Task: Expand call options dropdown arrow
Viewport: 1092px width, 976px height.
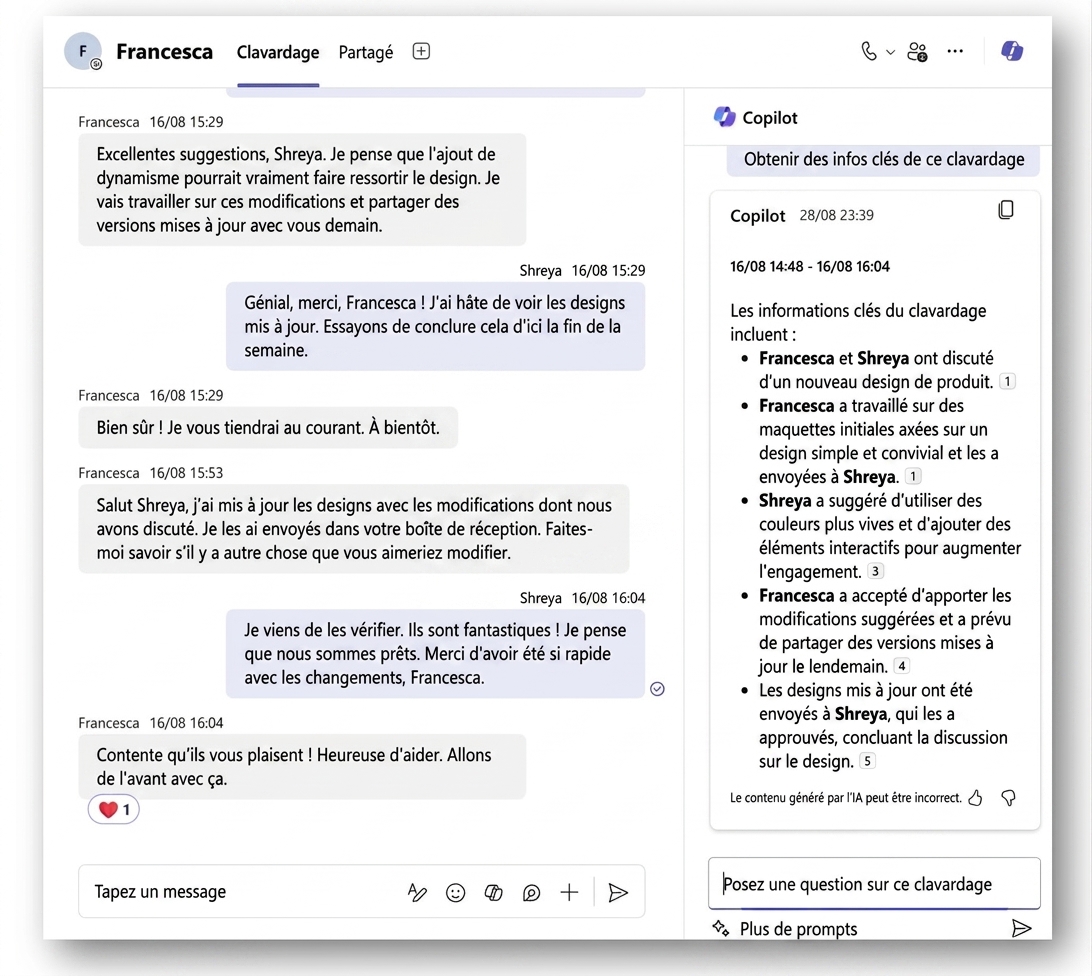Action: coord(890,52)
